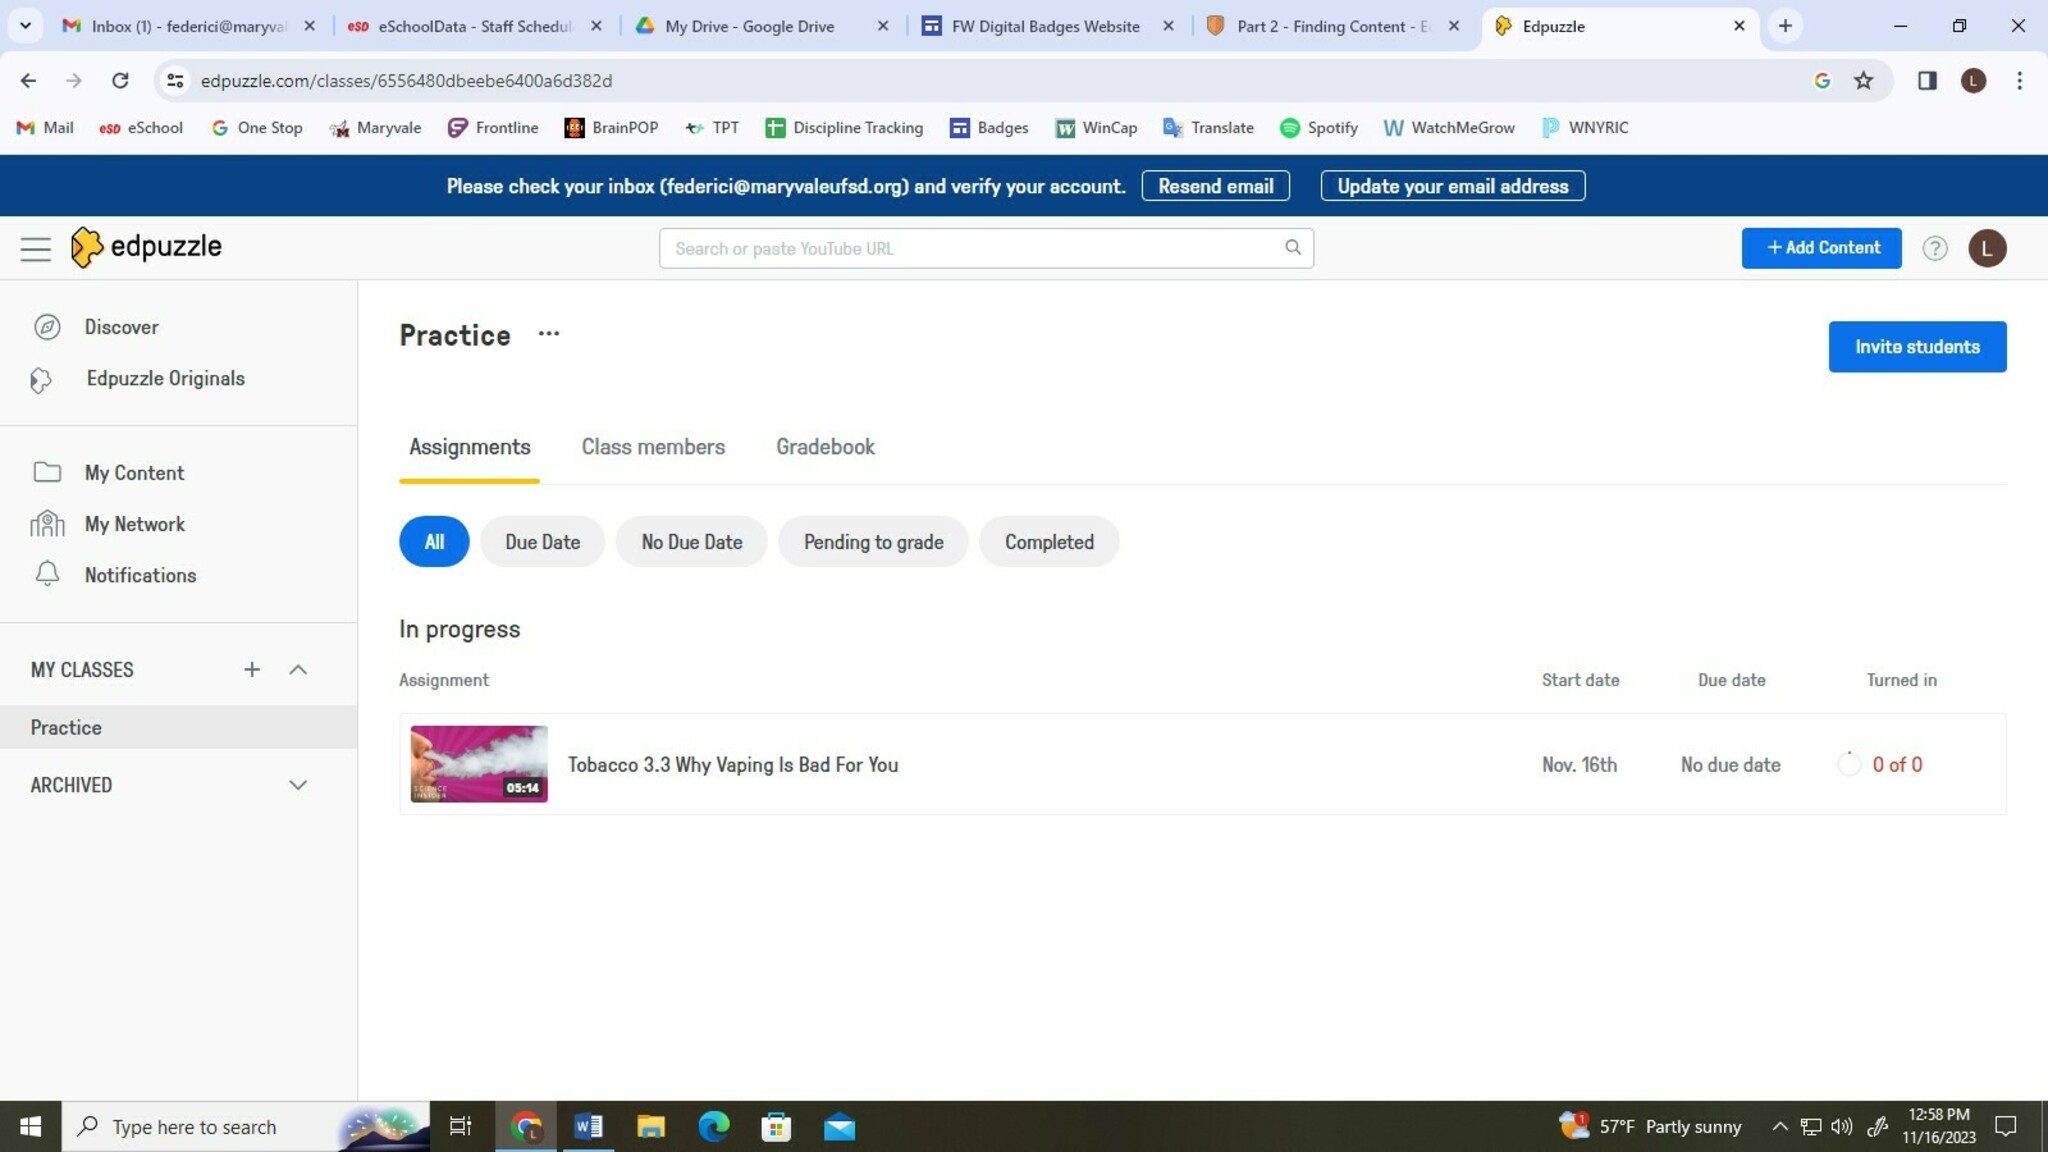The height and width of the screenshot is (1152, 2048).
Task: Open the hamburger menu beside the Edpuzzle logo
Action: pyautogui.click(x=36, y=248)
